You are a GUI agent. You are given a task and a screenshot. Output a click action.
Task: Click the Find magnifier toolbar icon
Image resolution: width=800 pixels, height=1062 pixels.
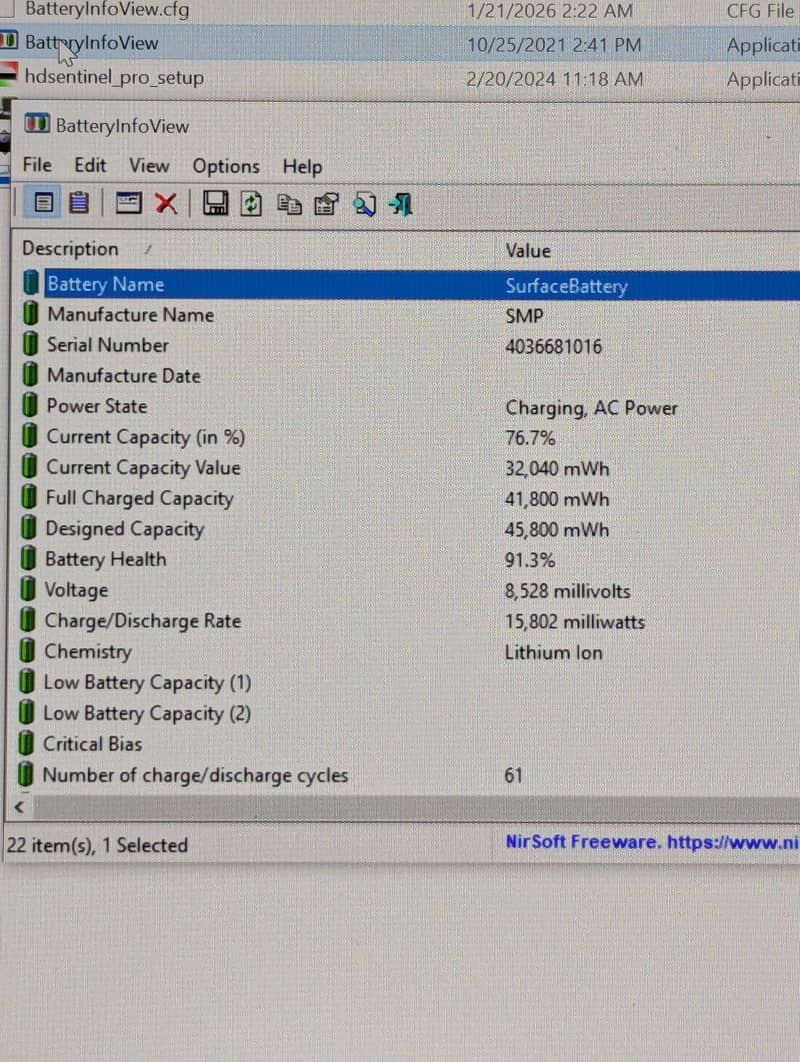point(364,204)
